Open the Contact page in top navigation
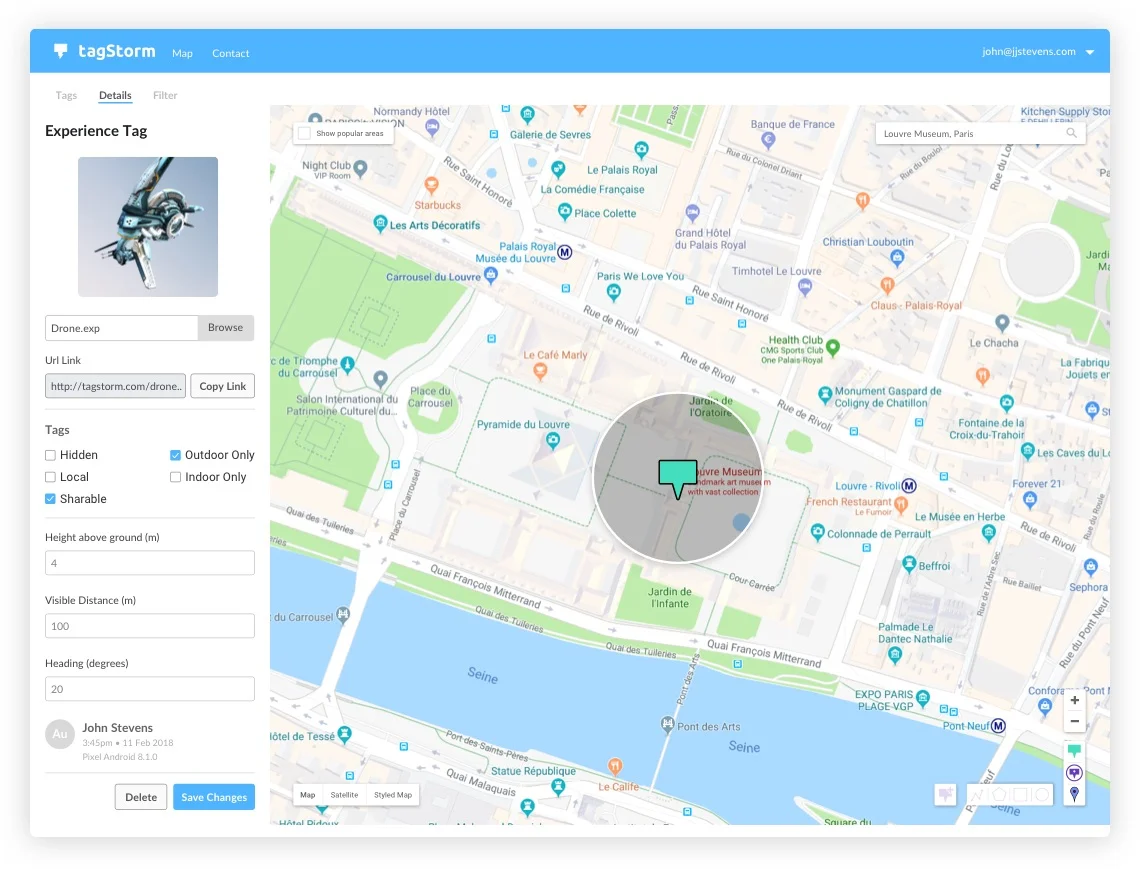This screenshot has width=1140, height=869. 230,53
